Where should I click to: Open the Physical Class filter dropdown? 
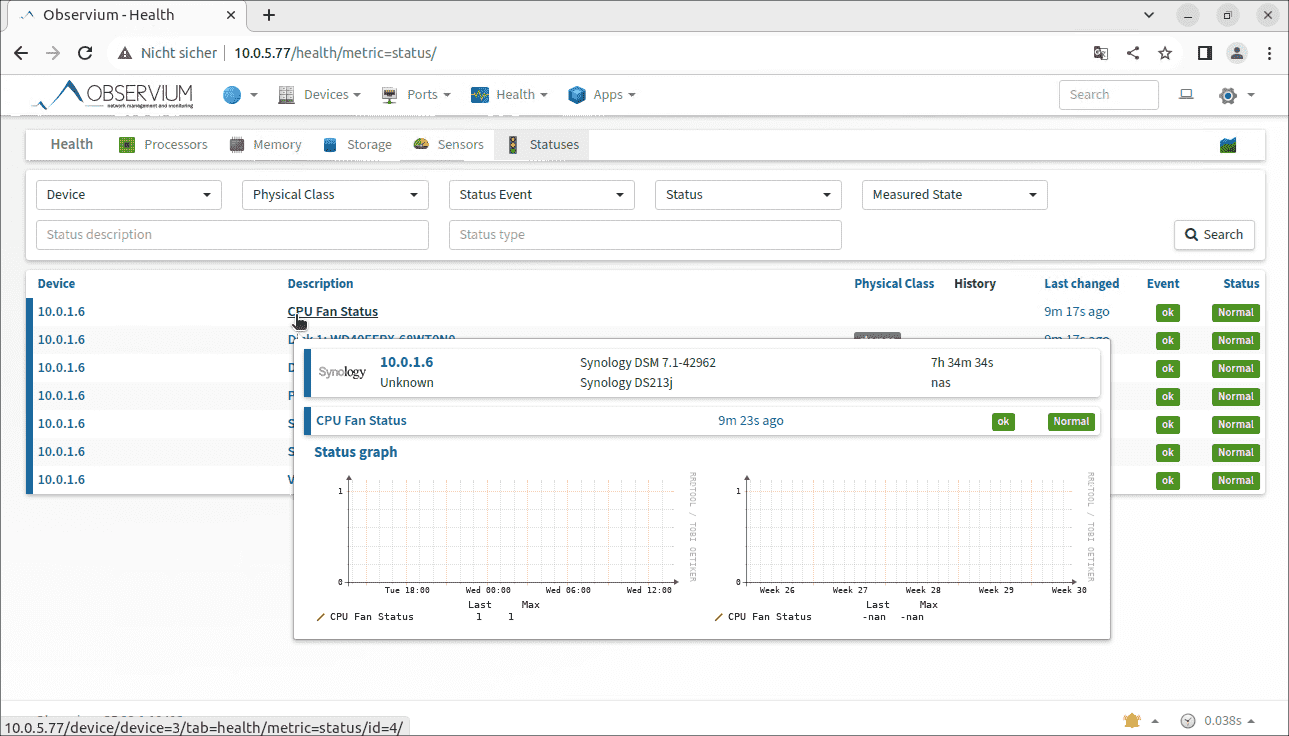pos(335,195)
